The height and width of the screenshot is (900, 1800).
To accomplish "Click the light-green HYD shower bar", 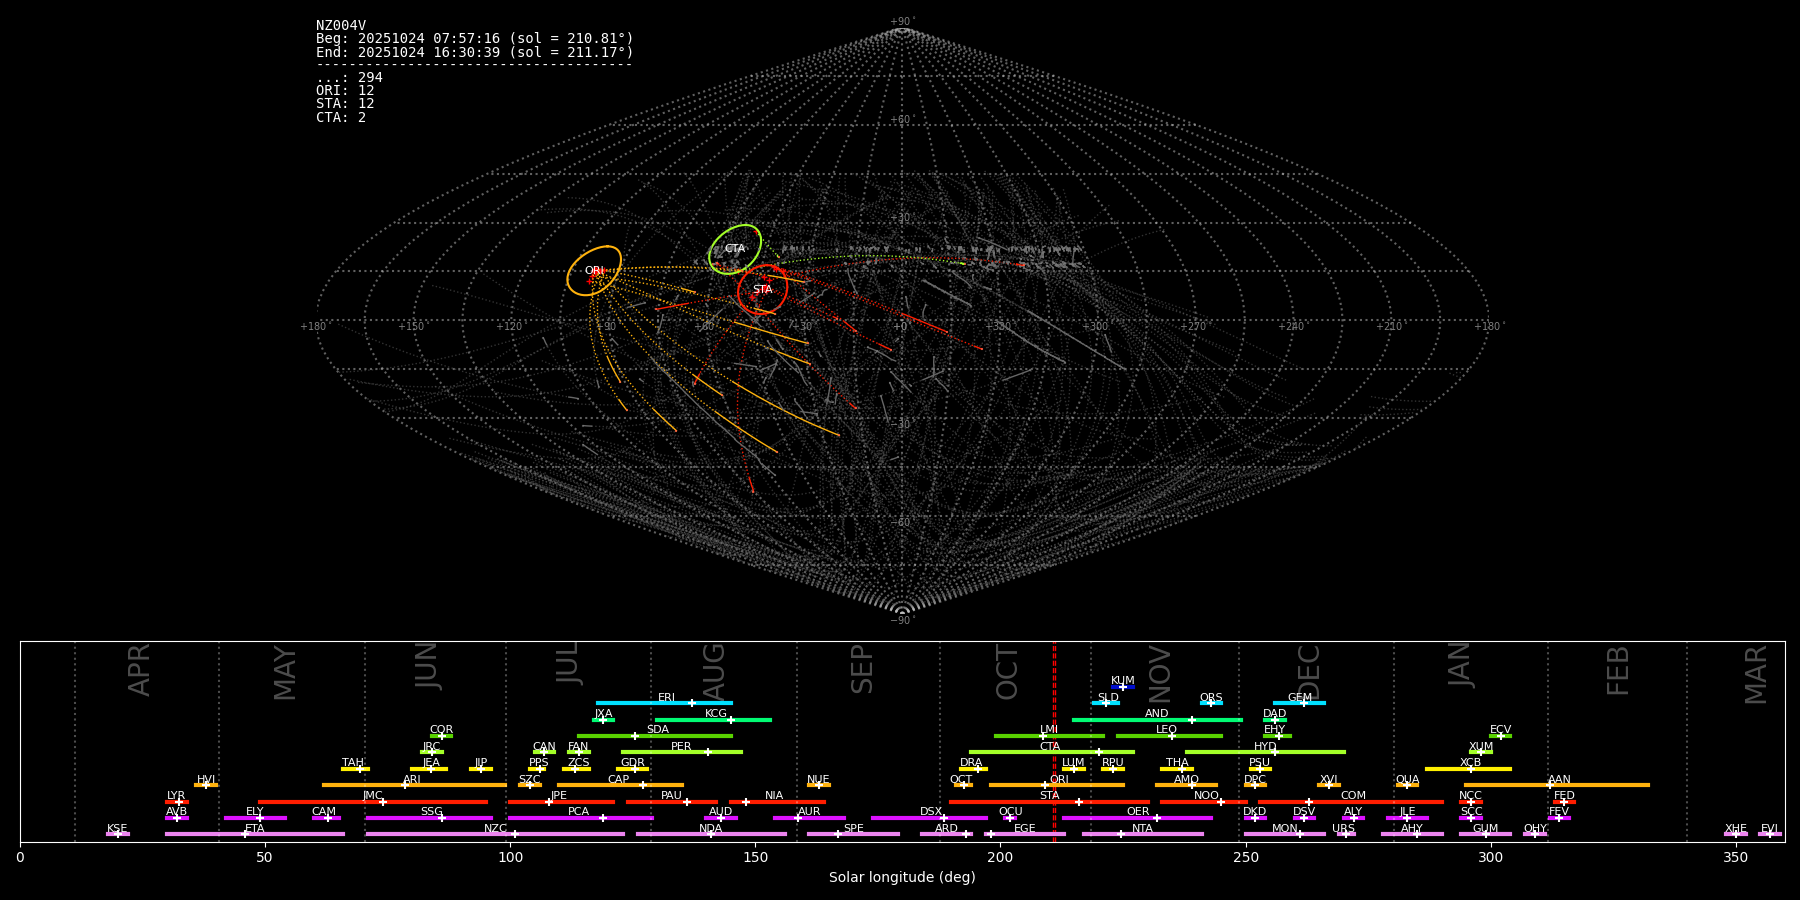I will (1265, 752).
